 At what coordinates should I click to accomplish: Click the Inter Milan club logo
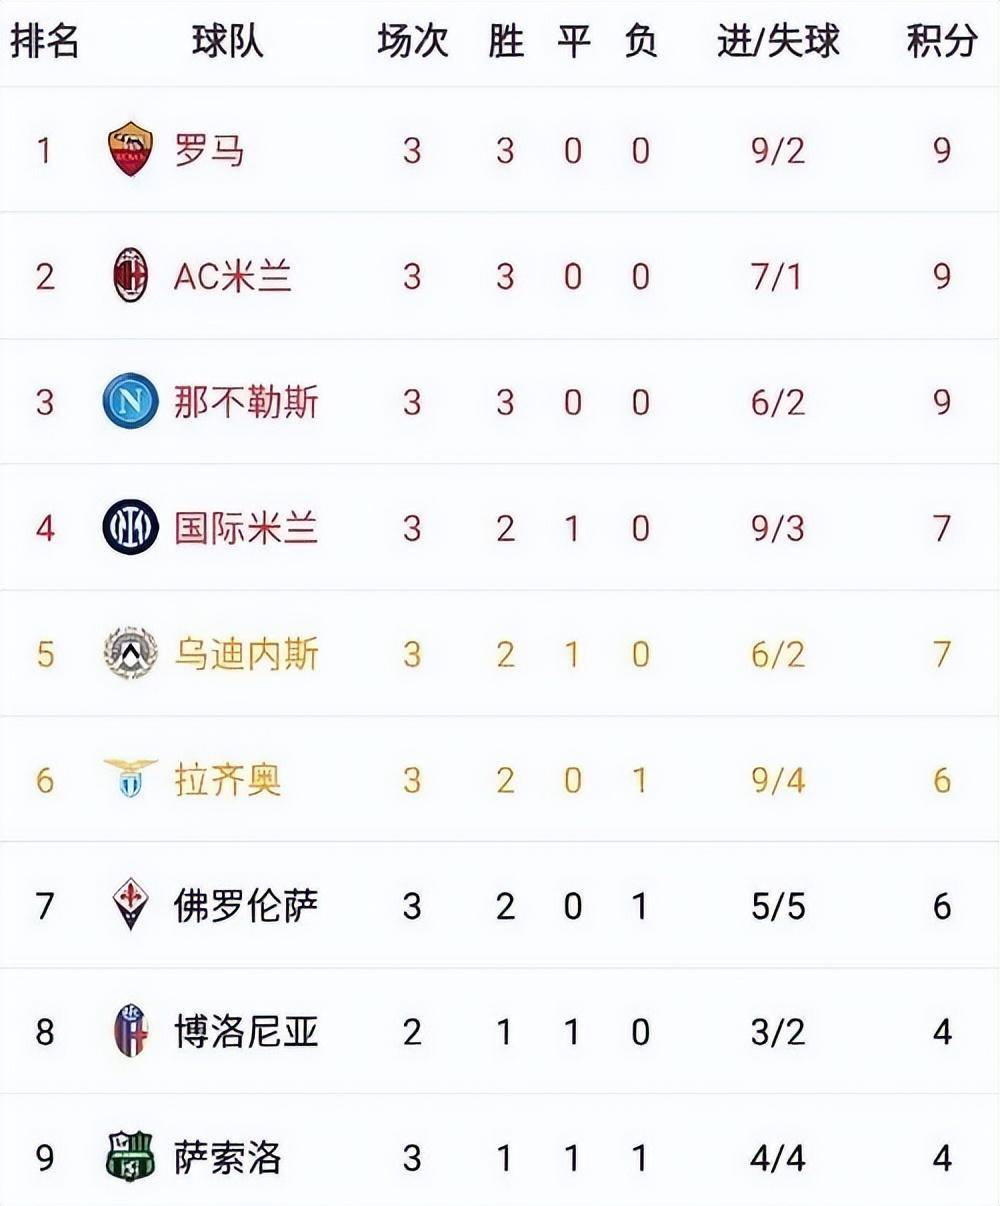pos(130,527)
